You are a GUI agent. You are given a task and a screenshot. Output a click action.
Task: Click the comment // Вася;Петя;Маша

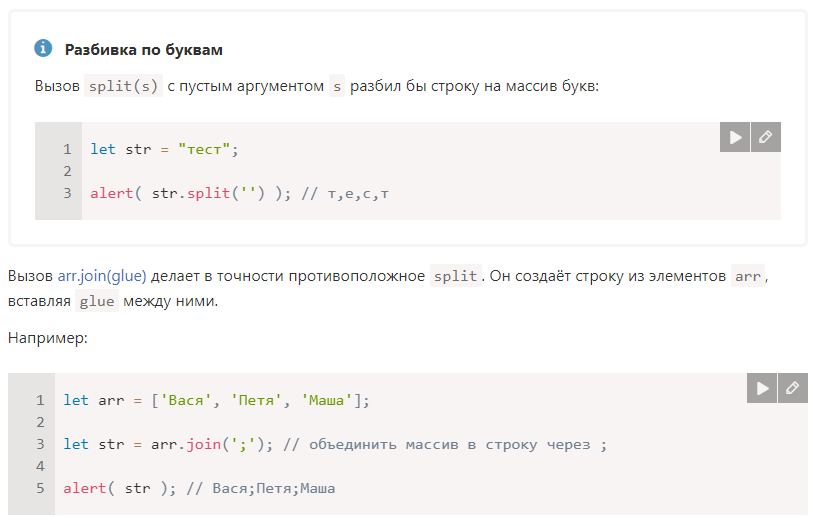pyautogui.click(x=261, y=488)
